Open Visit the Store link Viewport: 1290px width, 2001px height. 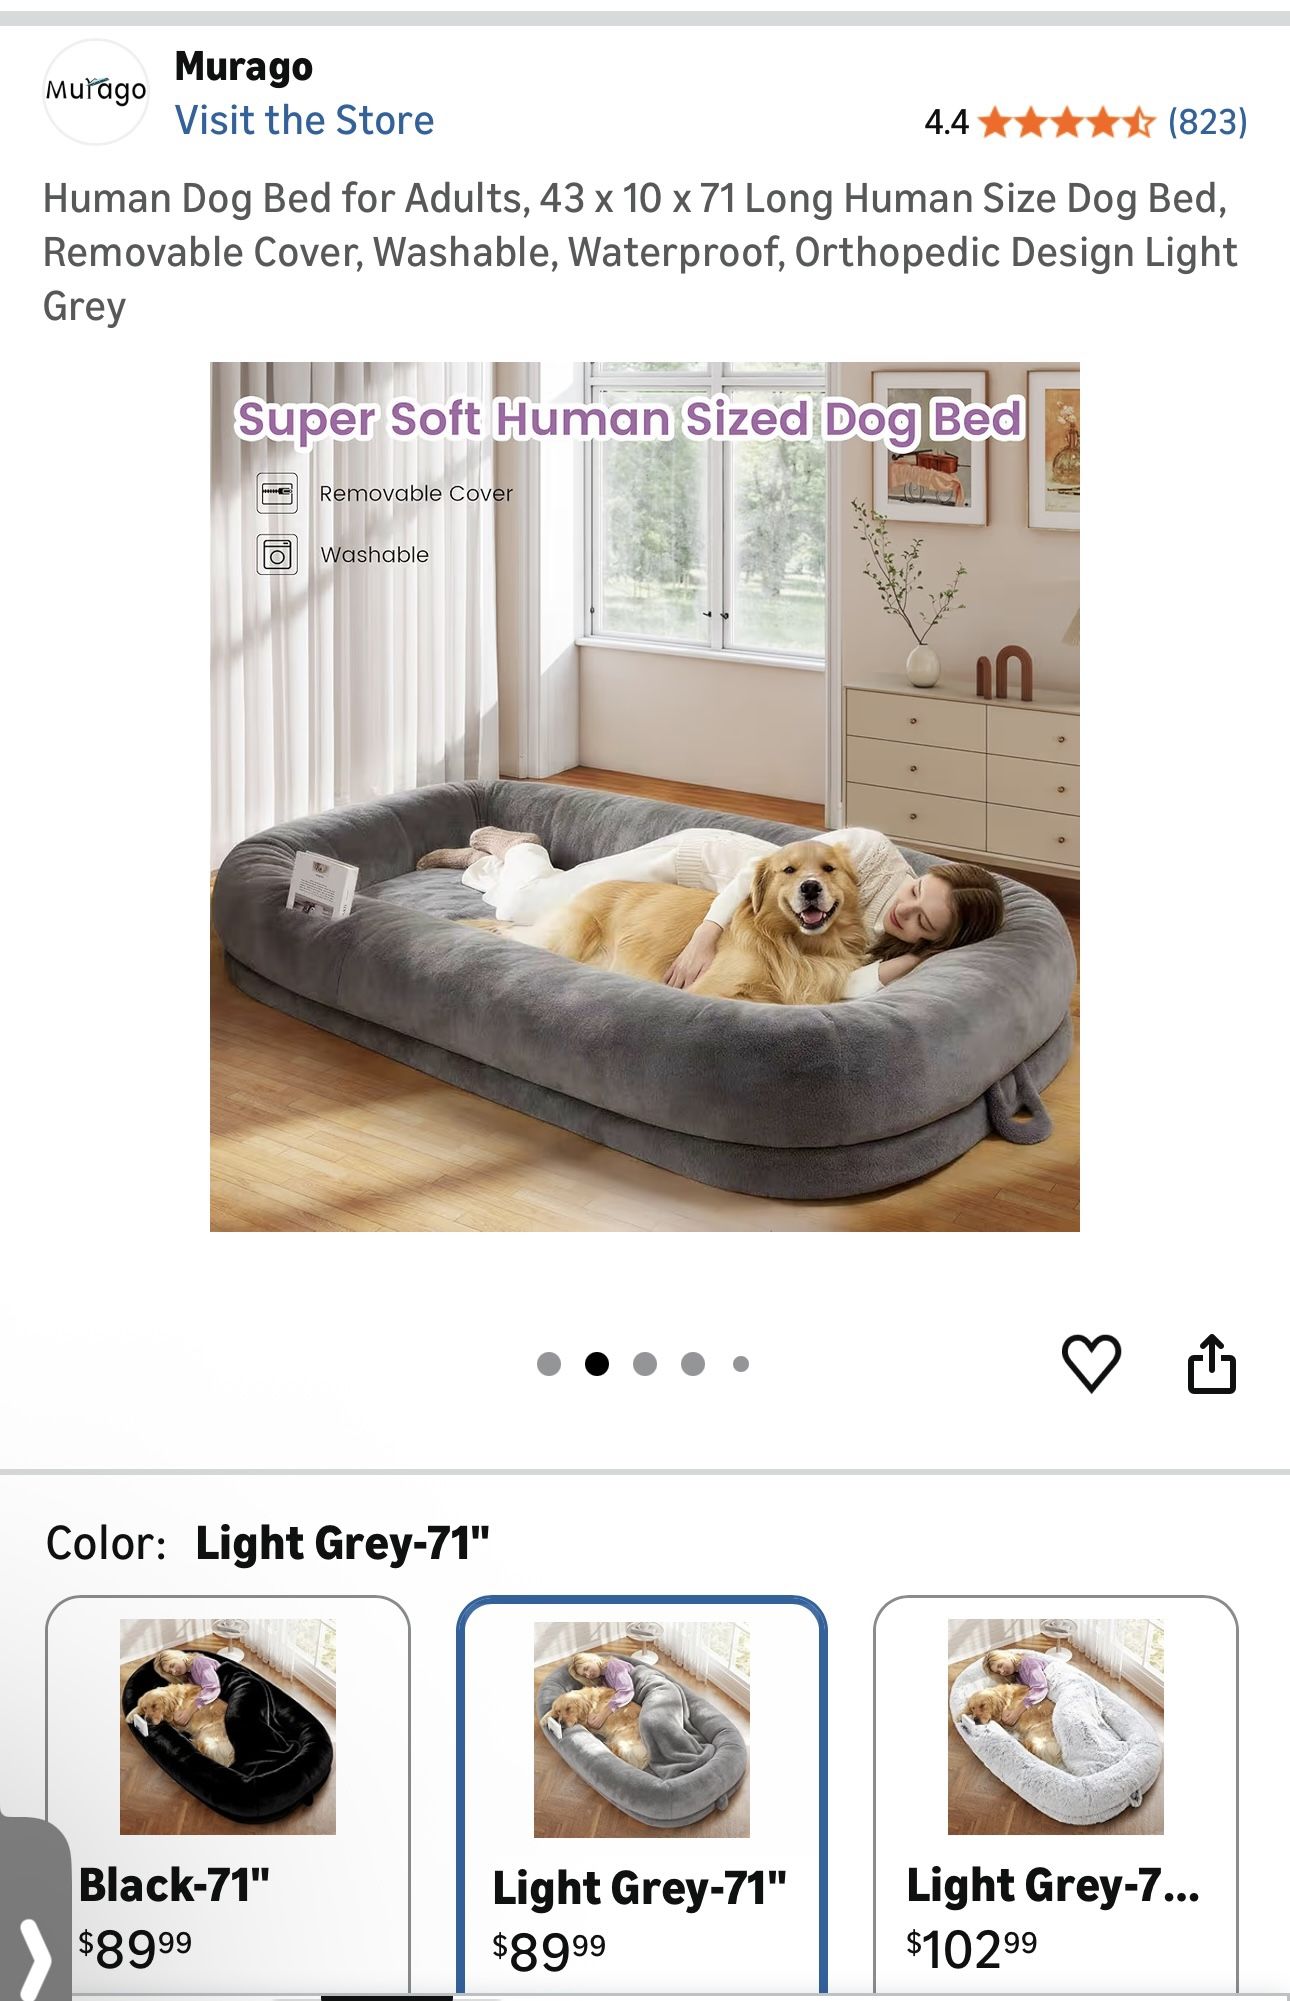tap(304, 120)
